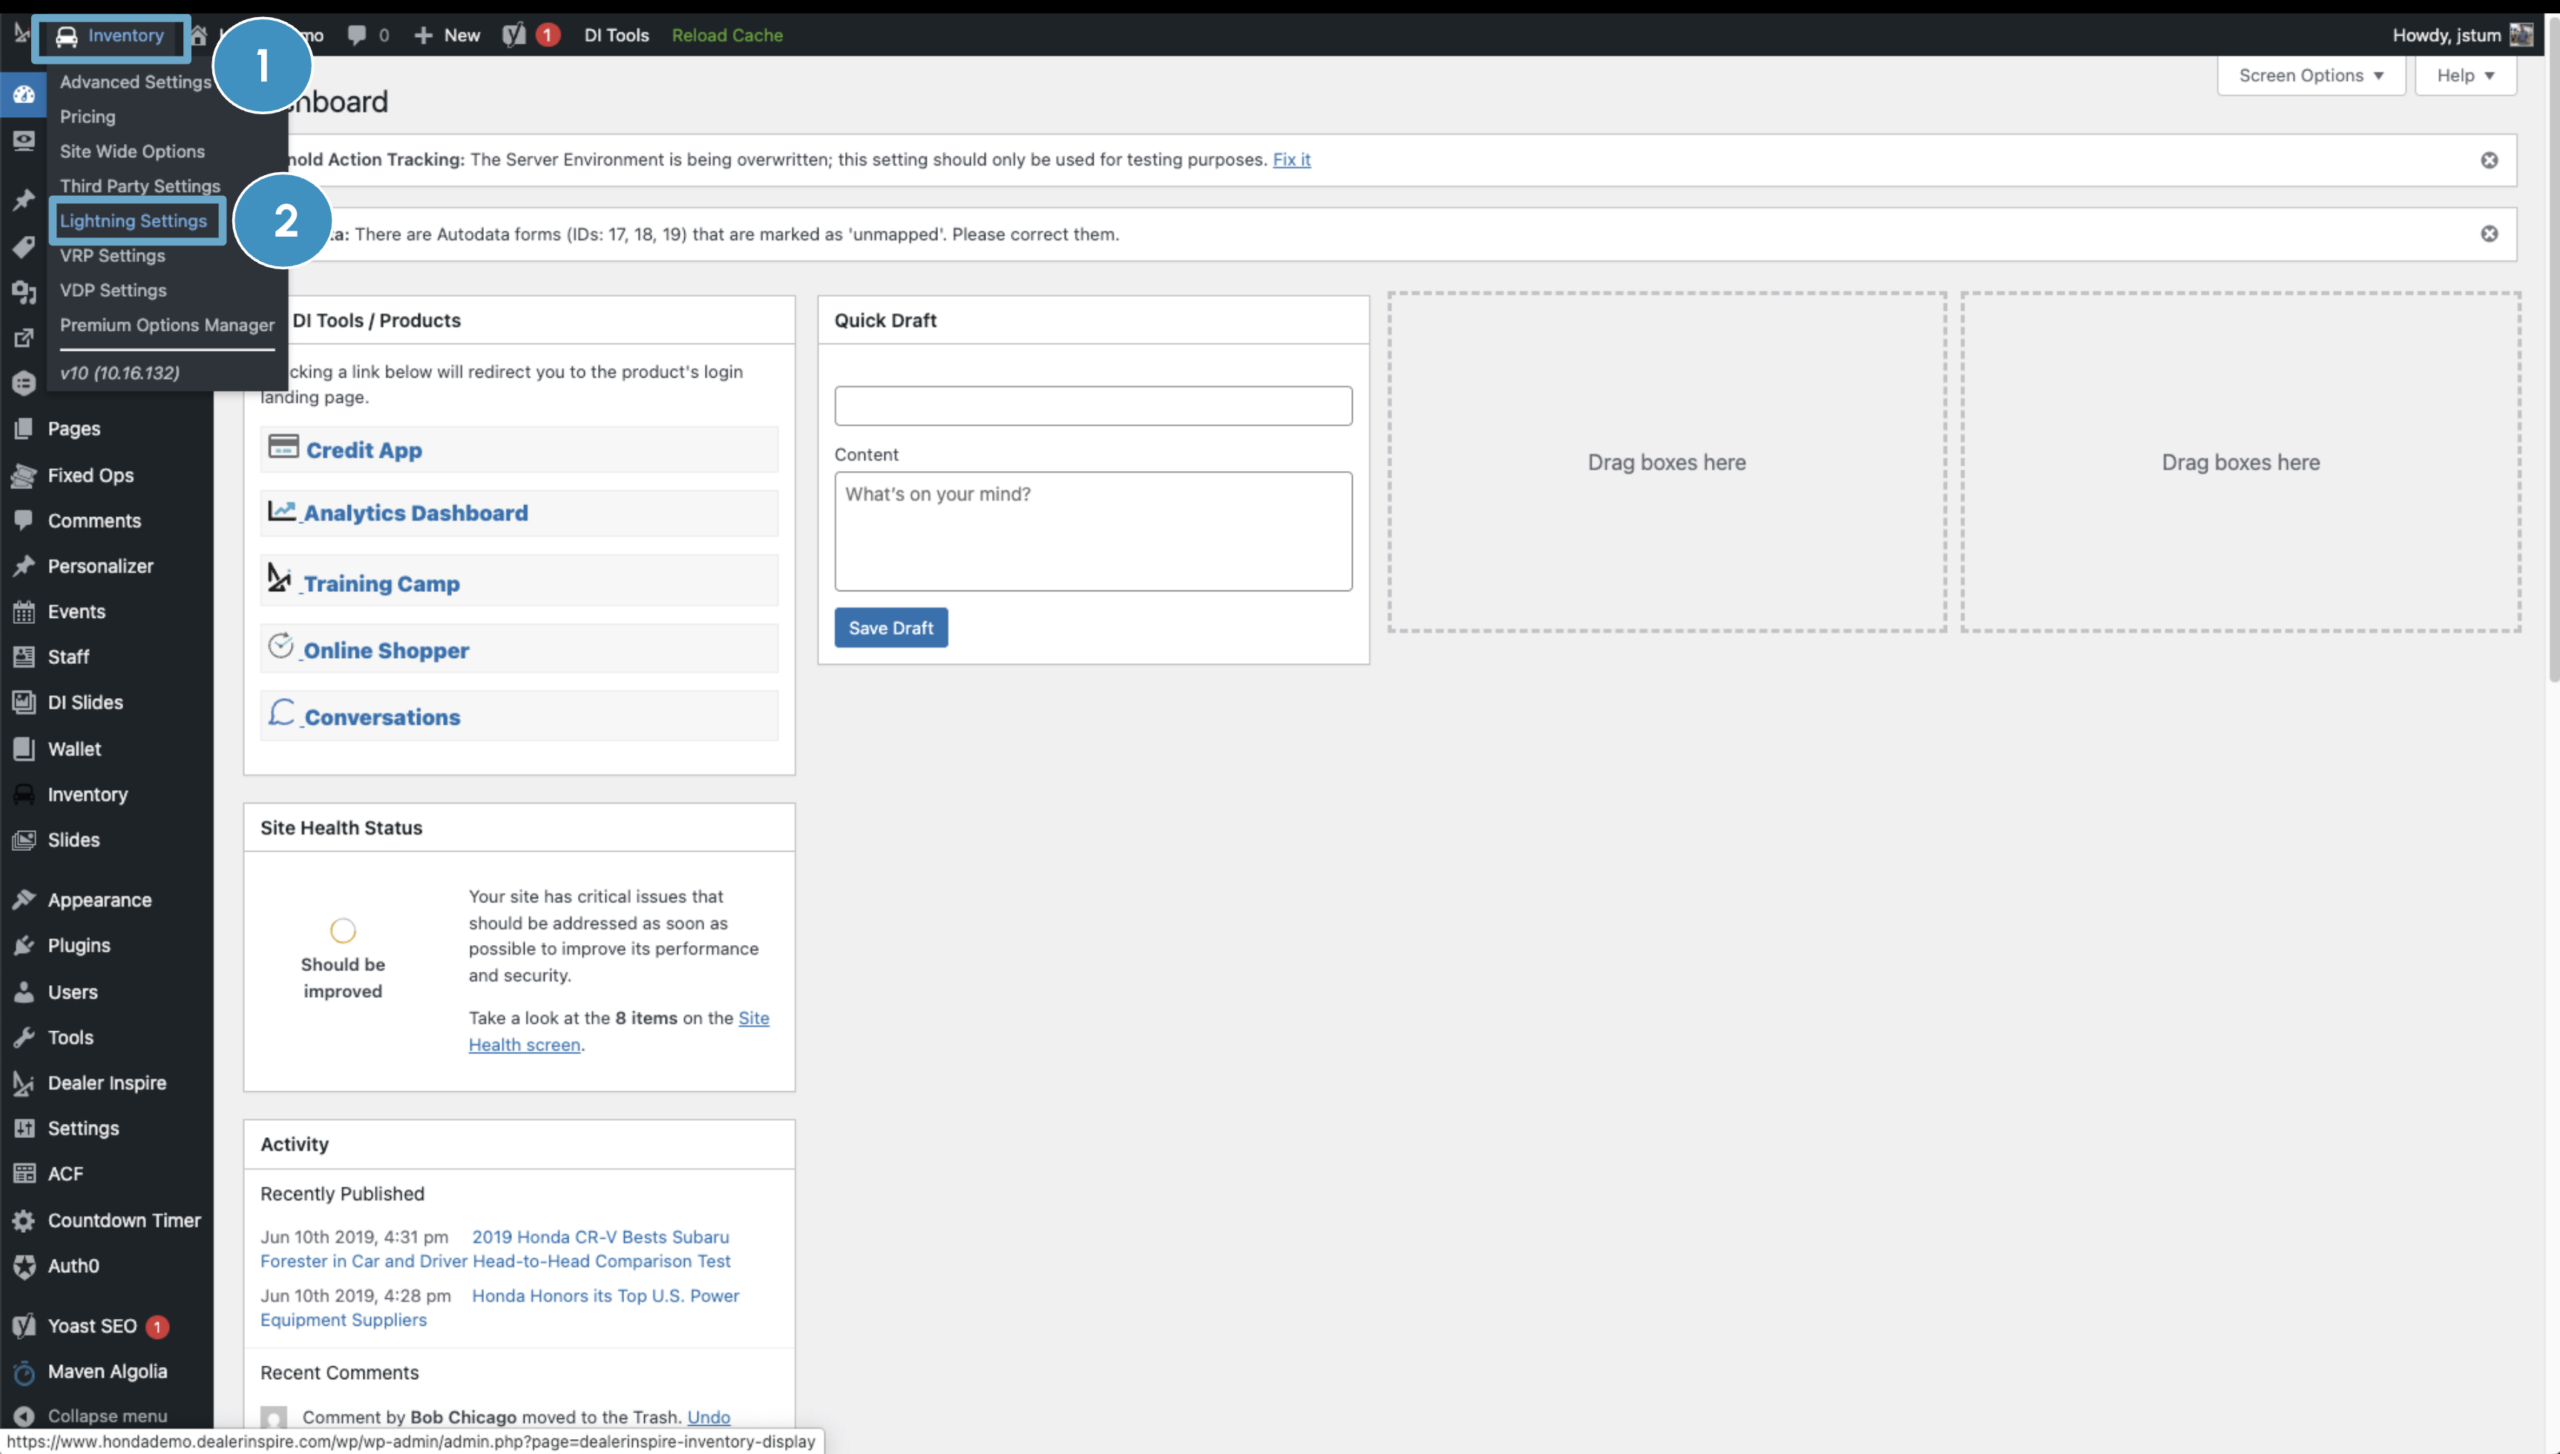
Task: Click the Analytics Dashboard chart icon
Action: click(282, 511)
